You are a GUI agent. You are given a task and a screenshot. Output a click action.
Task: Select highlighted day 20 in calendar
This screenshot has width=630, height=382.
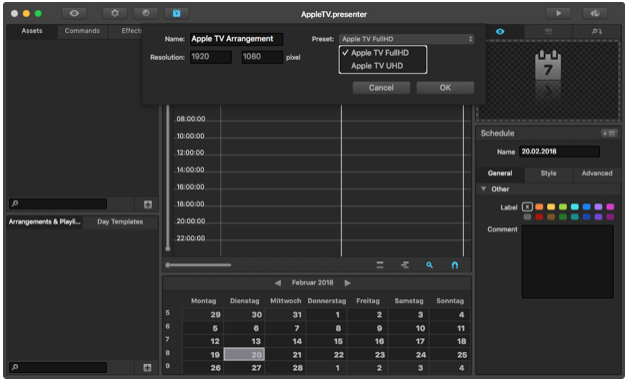point(244,354)
